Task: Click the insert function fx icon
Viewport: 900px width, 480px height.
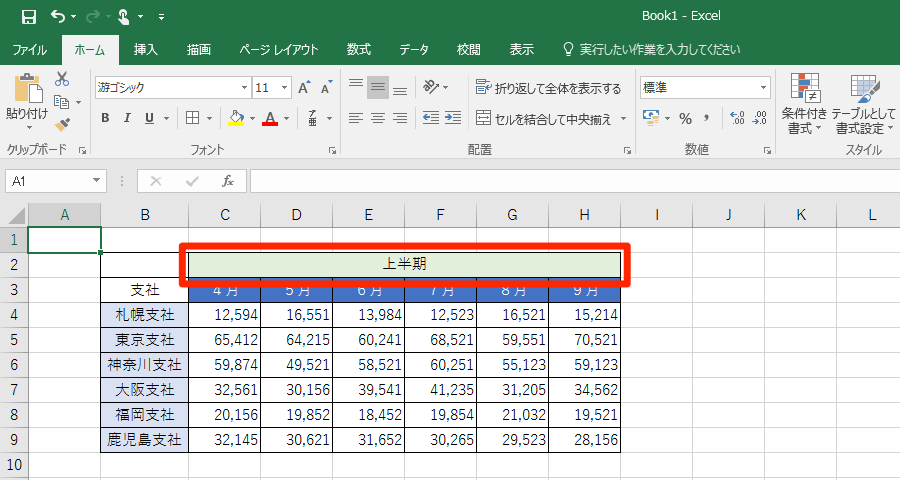Action: [228, 181]
